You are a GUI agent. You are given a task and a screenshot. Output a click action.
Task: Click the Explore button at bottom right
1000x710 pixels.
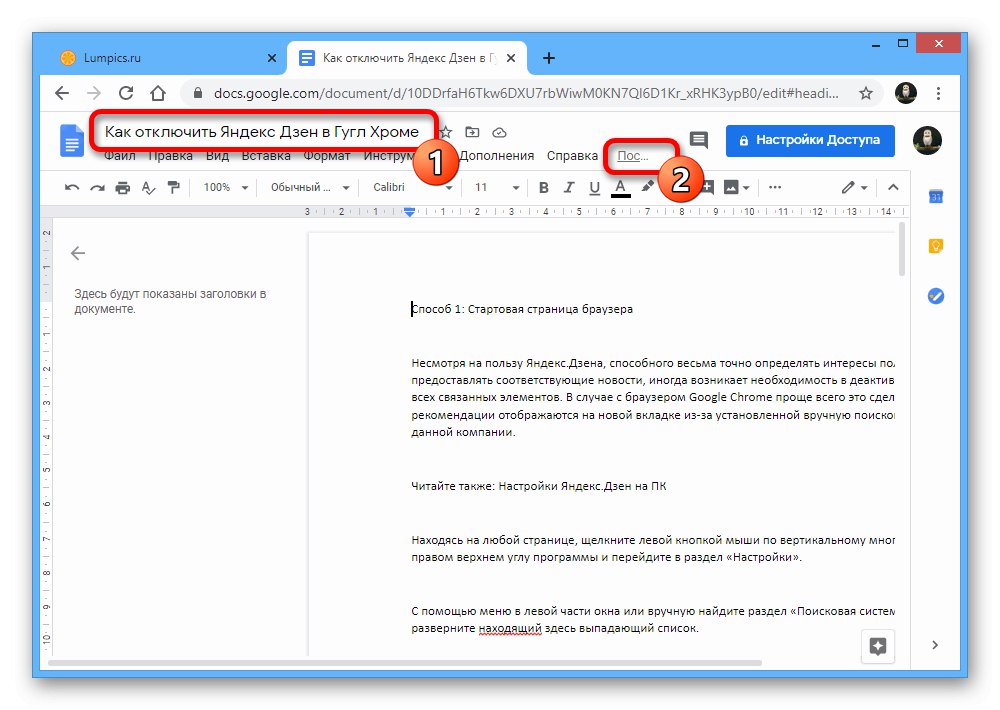point(878,646)
